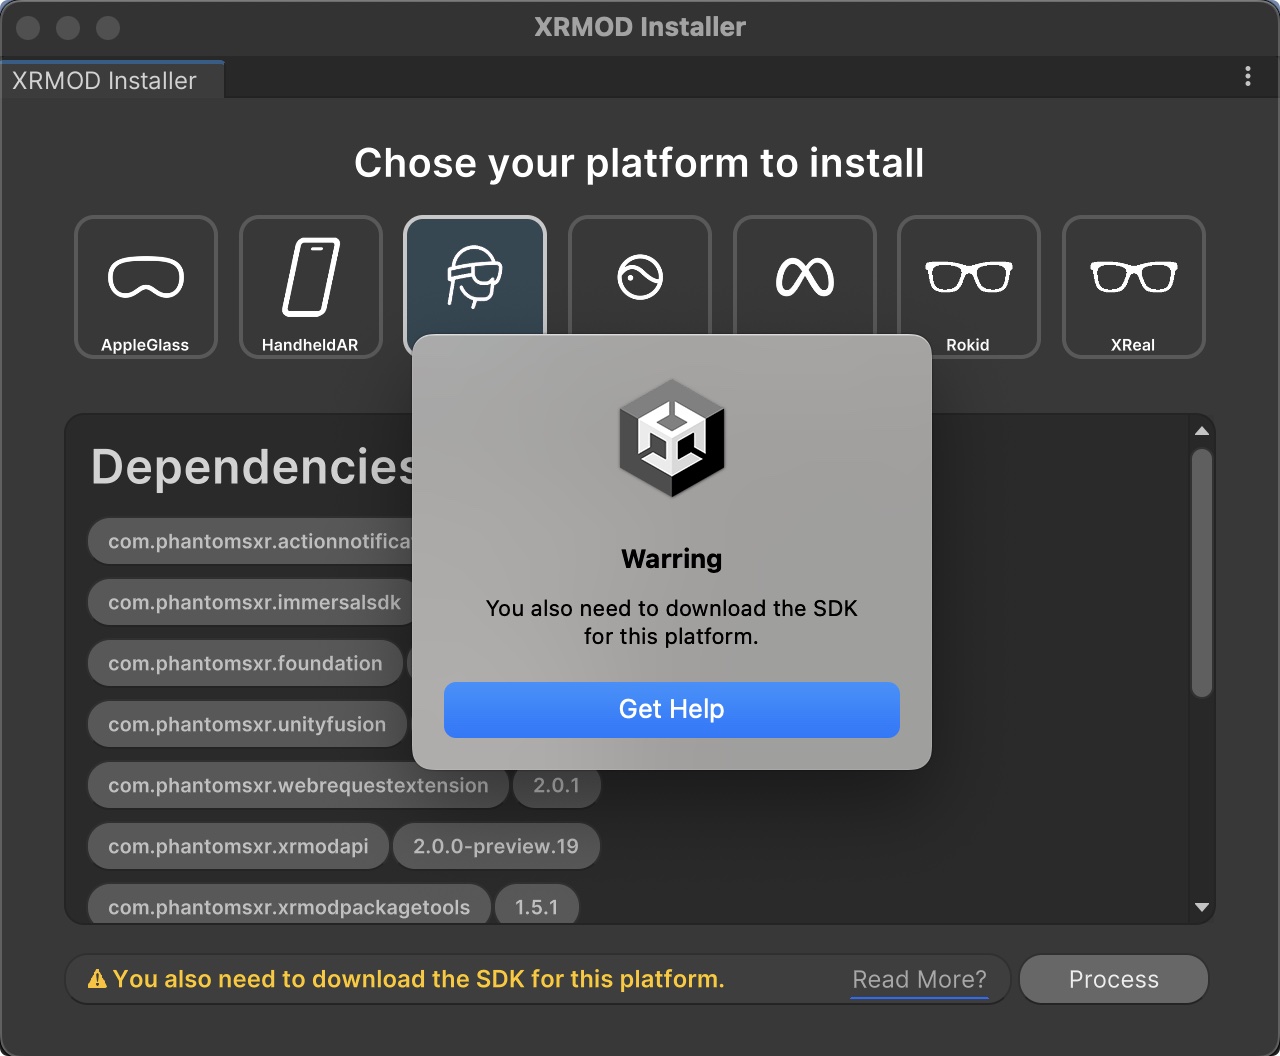Select the Meta platform tile
1280x1056 pixels.
pyautogui.click(x=805, y=276)
